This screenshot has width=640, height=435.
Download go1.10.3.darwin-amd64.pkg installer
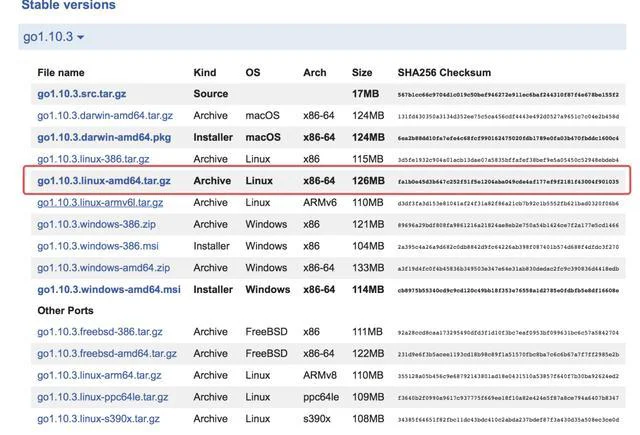pos(104,138)
